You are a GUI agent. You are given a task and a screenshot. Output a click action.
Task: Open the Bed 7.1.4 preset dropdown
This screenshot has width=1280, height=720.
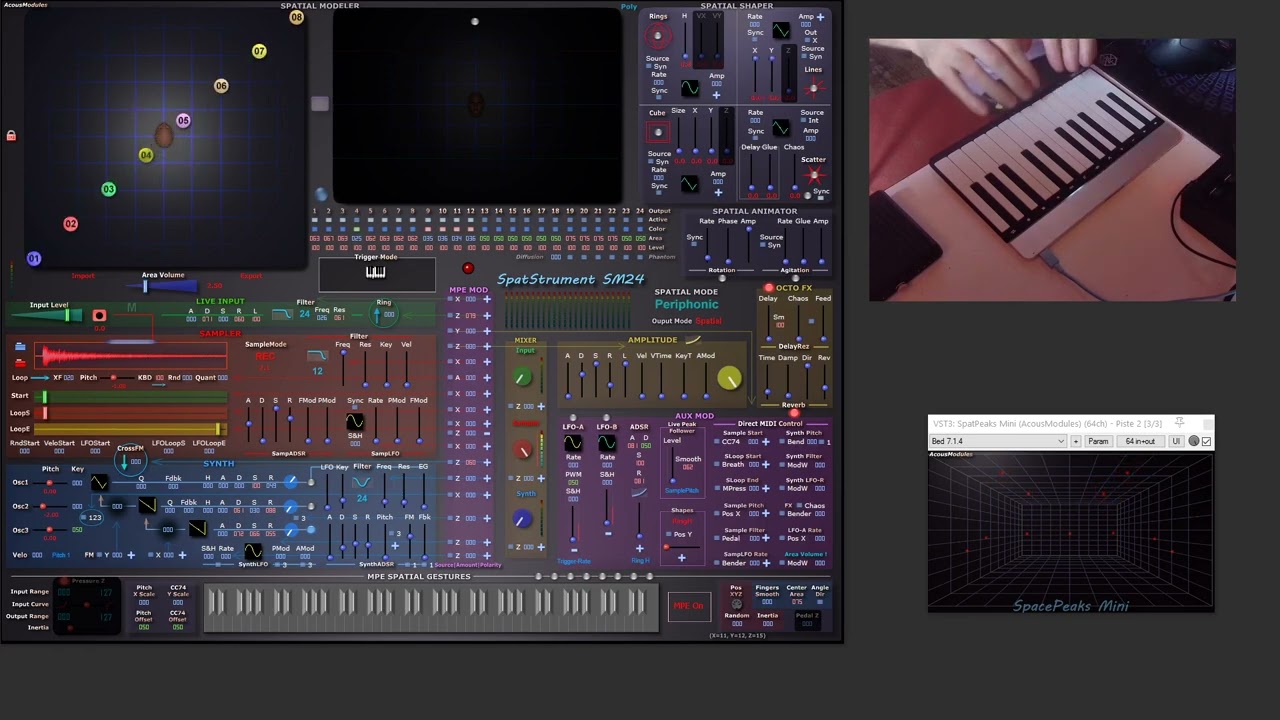click(999, 441)
